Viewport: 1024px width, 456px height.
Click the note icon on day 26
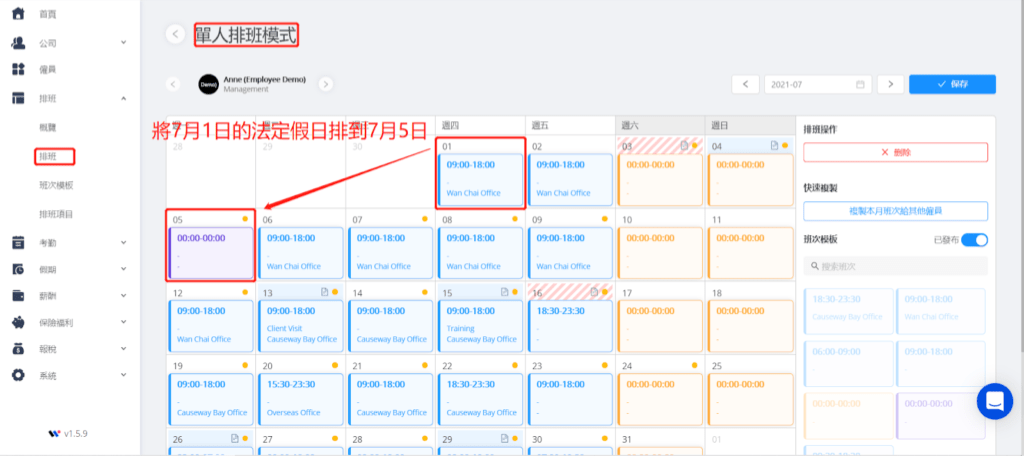(x=234, y=438)
